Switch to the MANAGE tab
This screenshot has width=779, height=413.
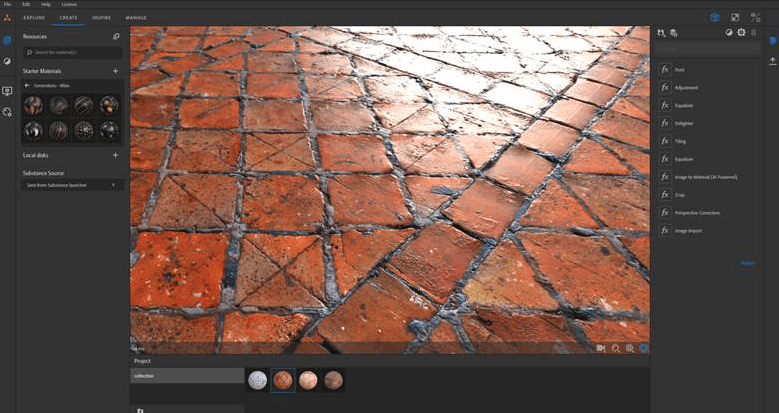(x=136, y=17)
